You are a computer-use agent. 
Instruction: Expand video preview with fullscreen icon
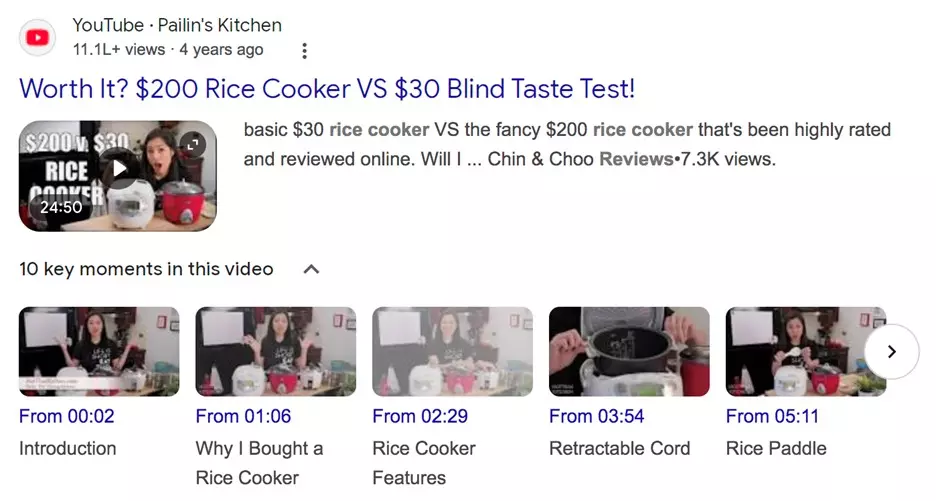coord(192,145)
